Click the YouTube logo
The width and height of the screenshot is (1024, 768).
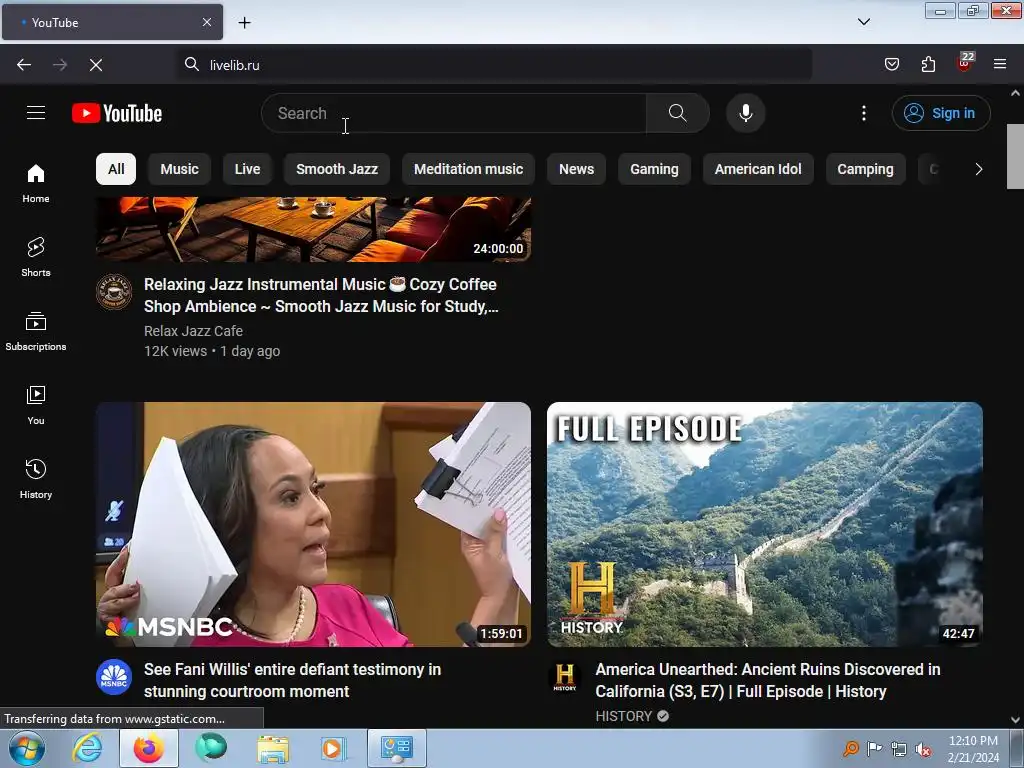point(117,113)
